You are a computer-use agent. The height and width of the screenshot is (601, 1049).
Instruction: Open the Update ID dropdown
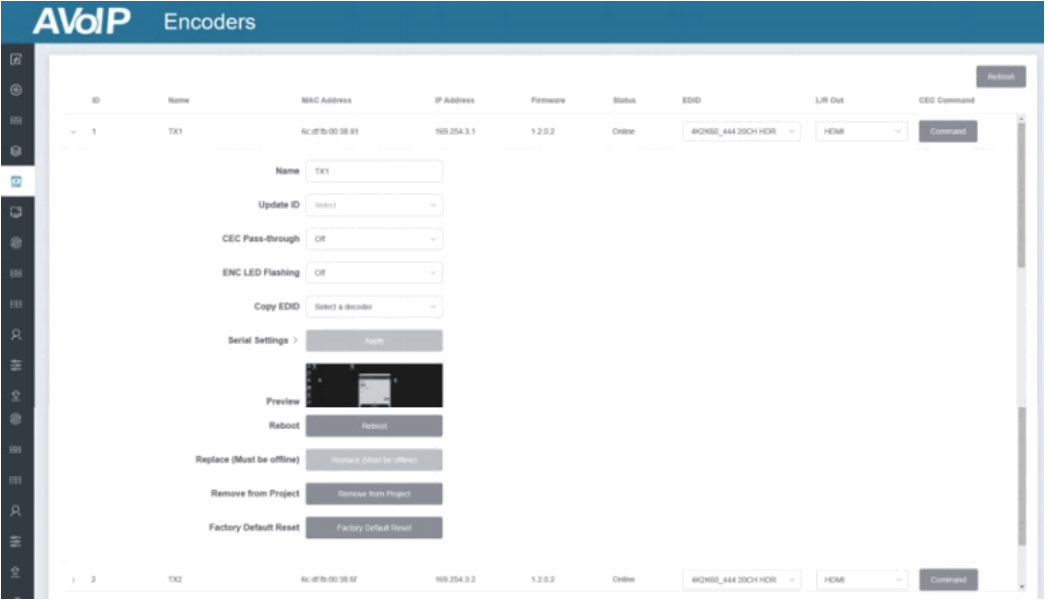374,205
